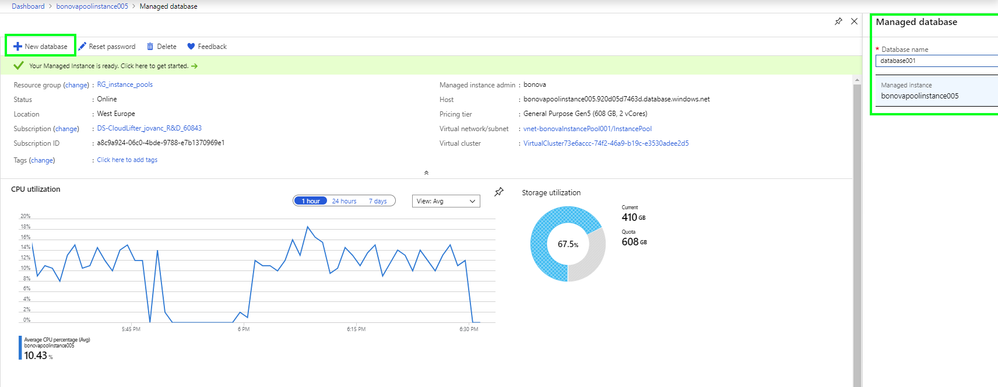Click the Reset password pencil button

point(107,46)
